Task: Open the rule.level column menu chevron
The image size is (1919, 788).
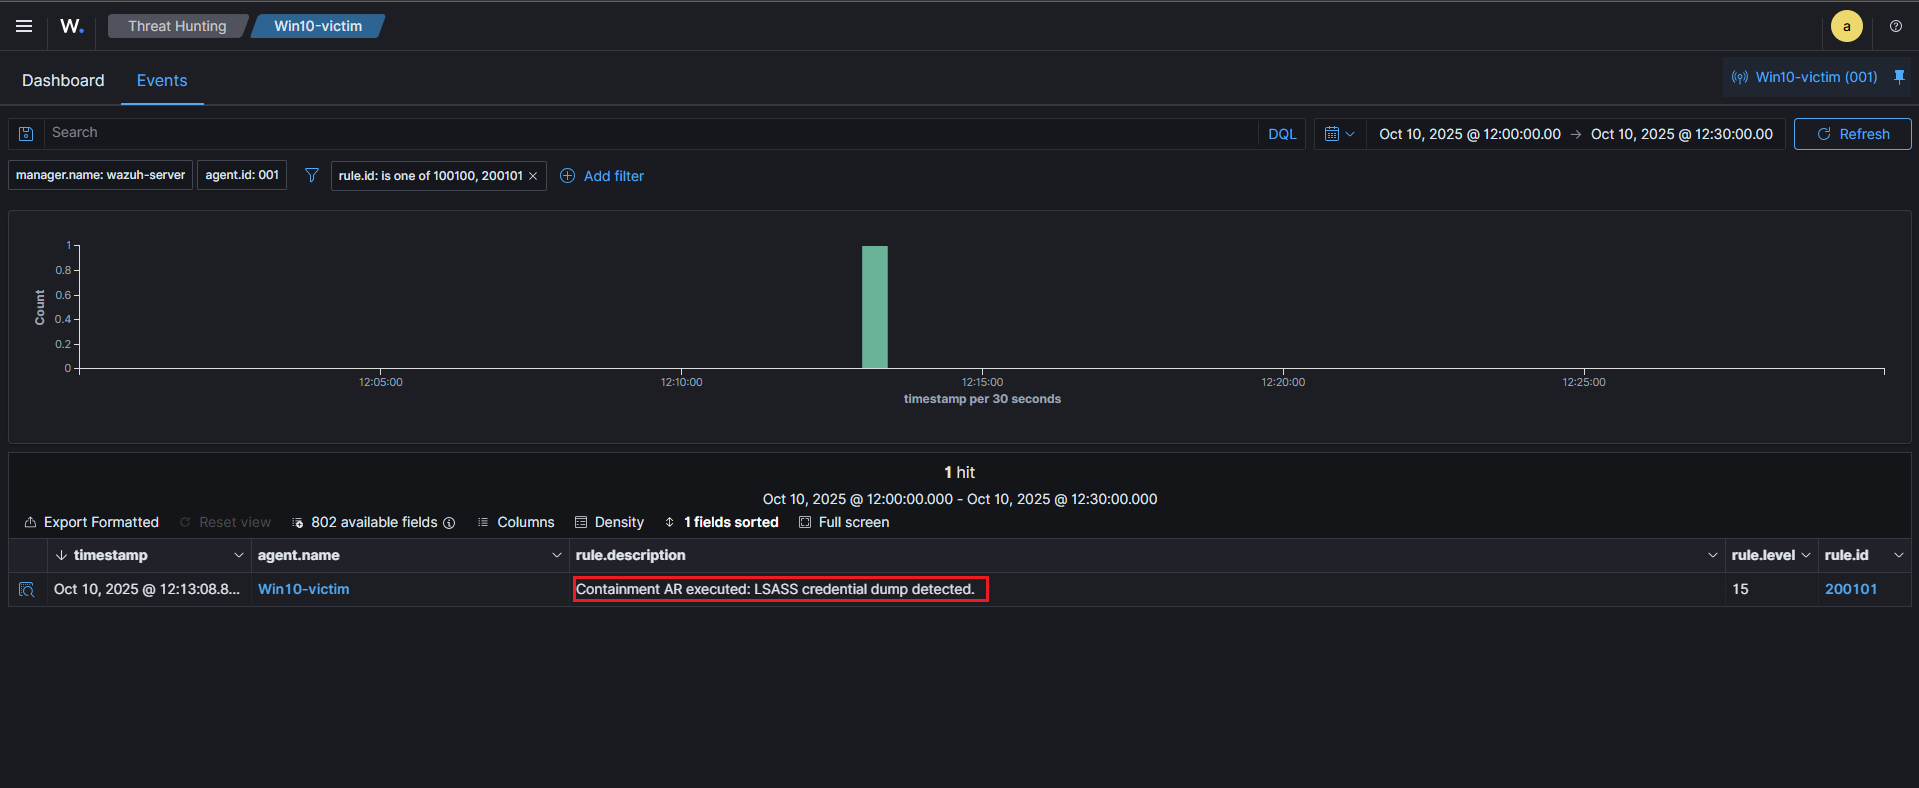Action: (x=1805, y=555)
